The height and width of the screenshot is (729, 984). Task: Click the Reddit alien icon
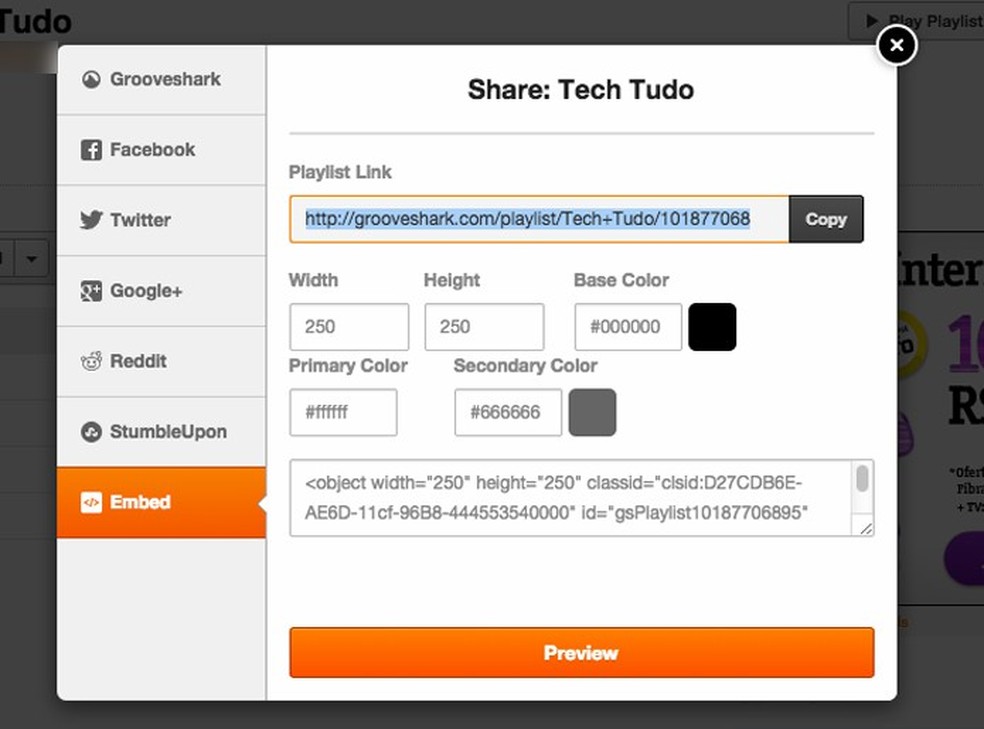click(91, 361)
